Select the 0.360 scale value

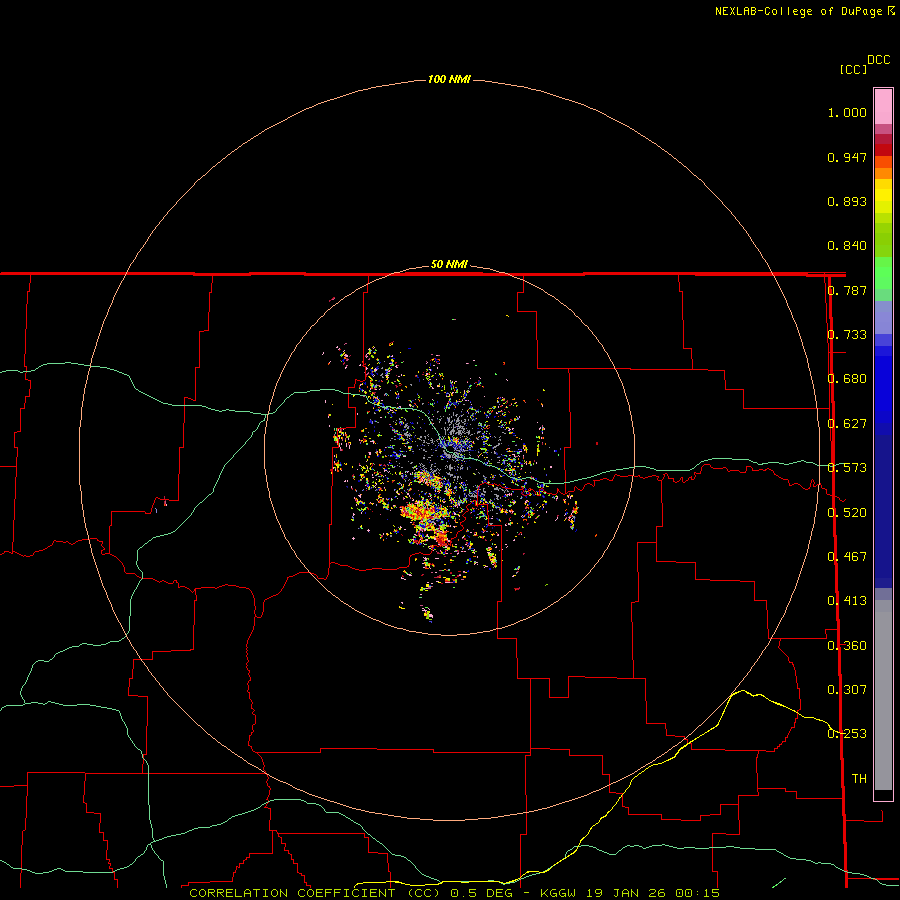[847, 646]
